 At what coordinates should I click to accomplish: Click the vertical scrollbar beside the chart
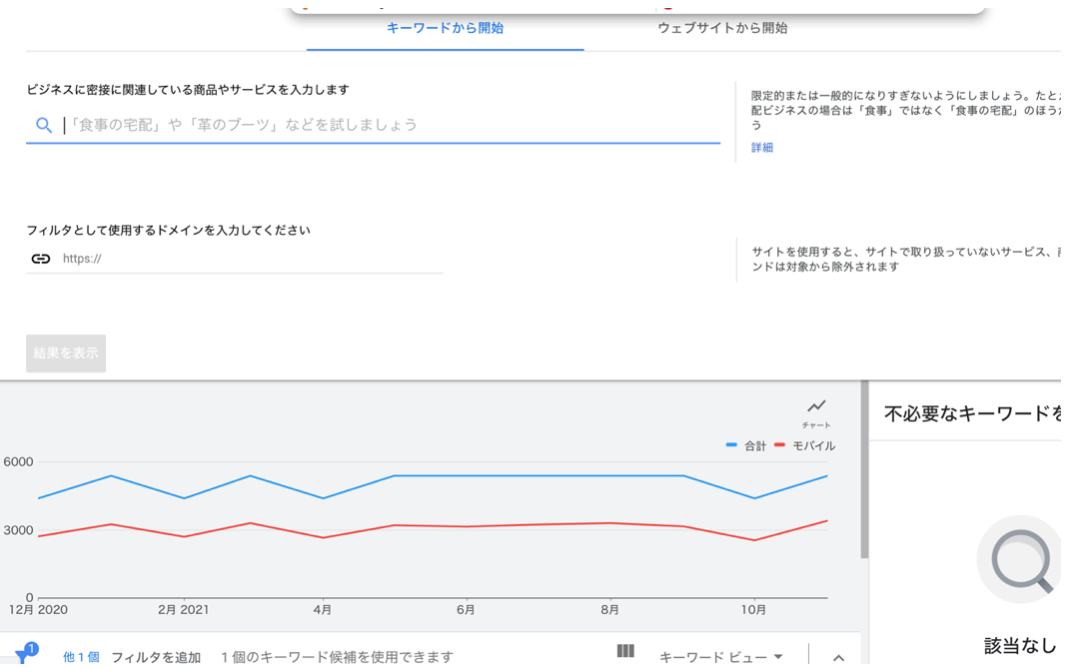[864, 470]
